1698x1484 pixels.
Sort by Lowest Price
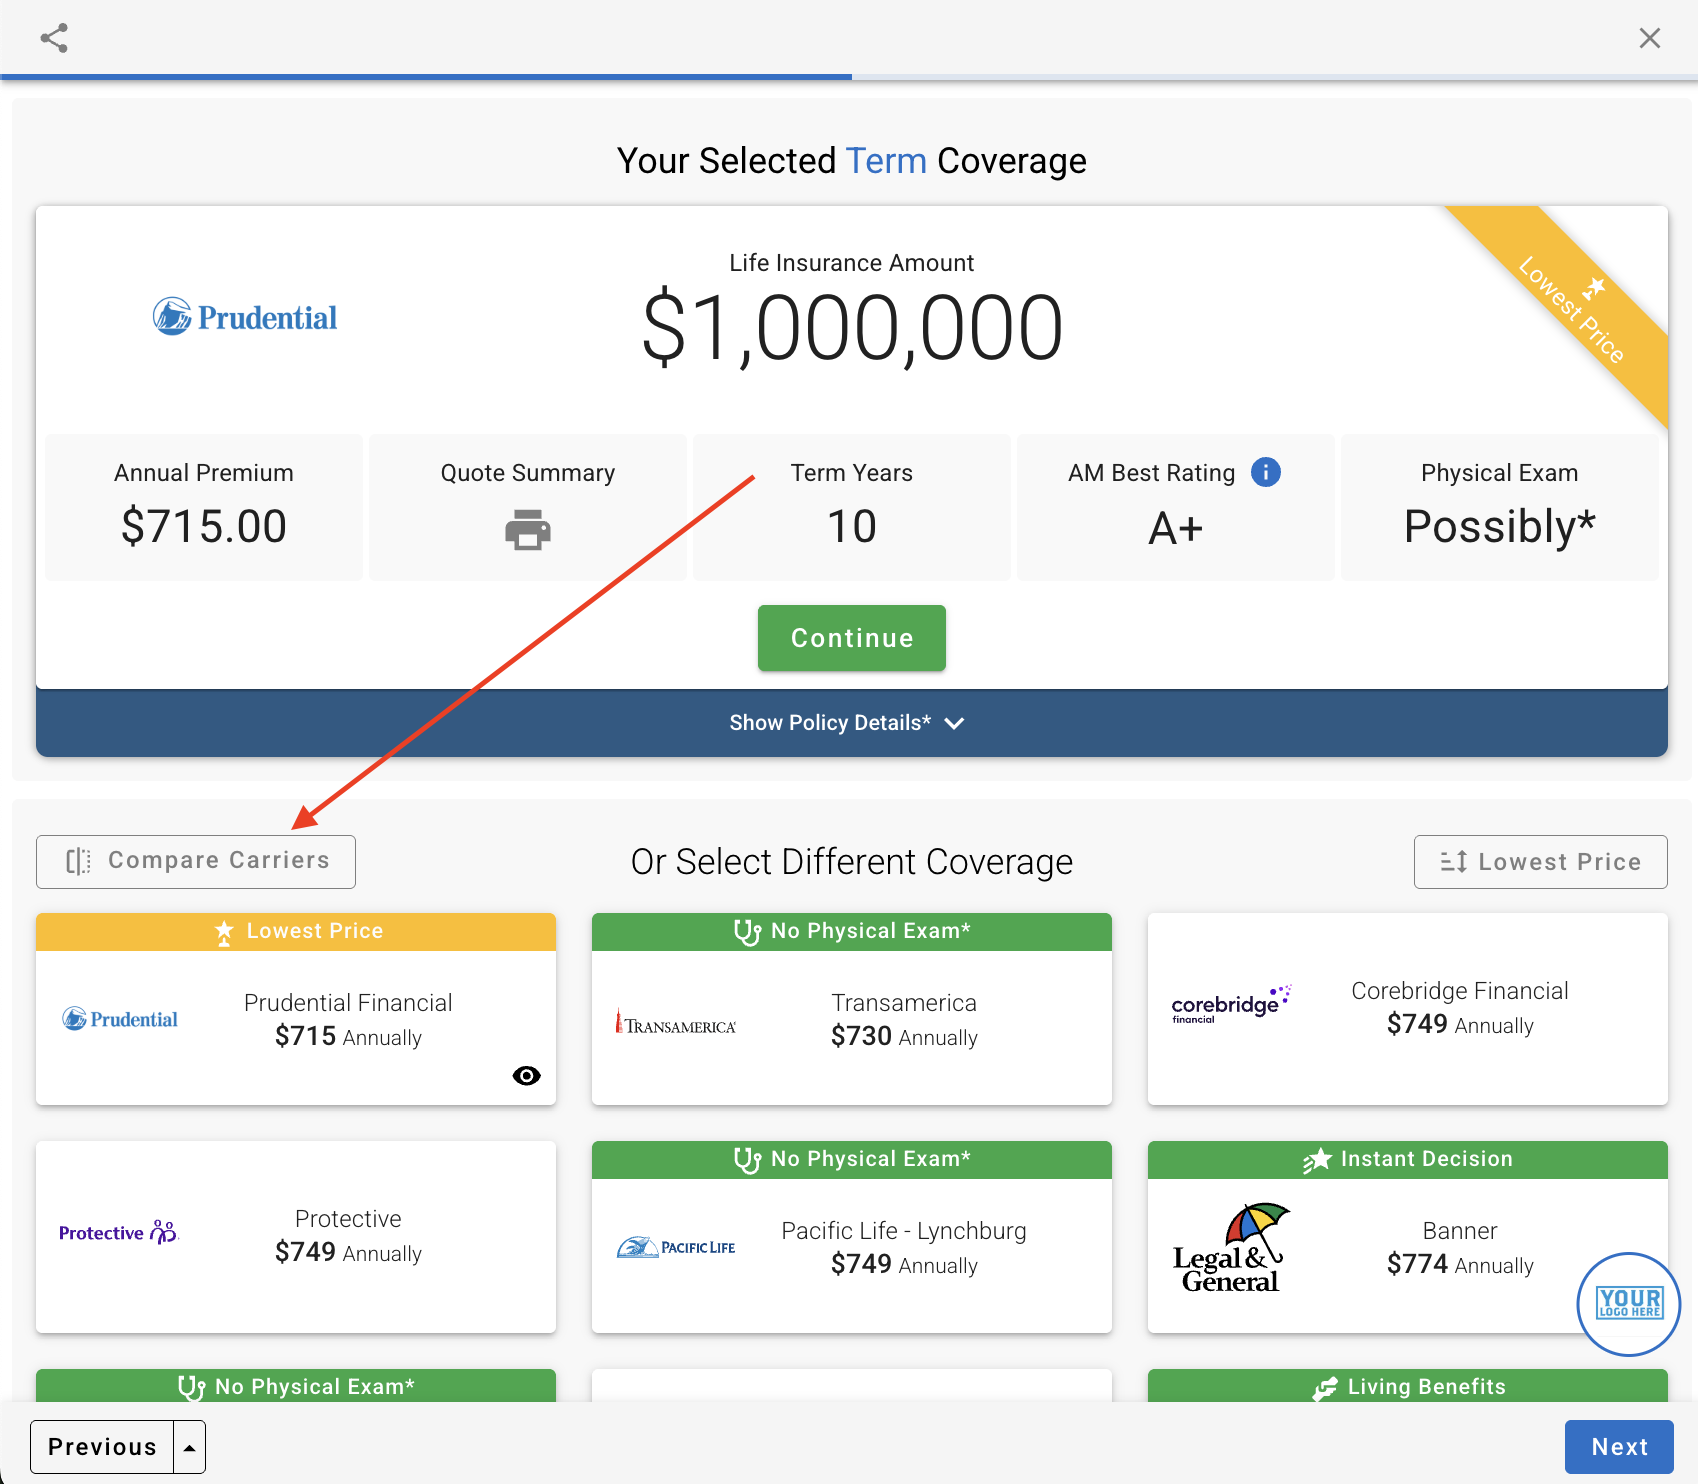click(x=1541, y=861)
